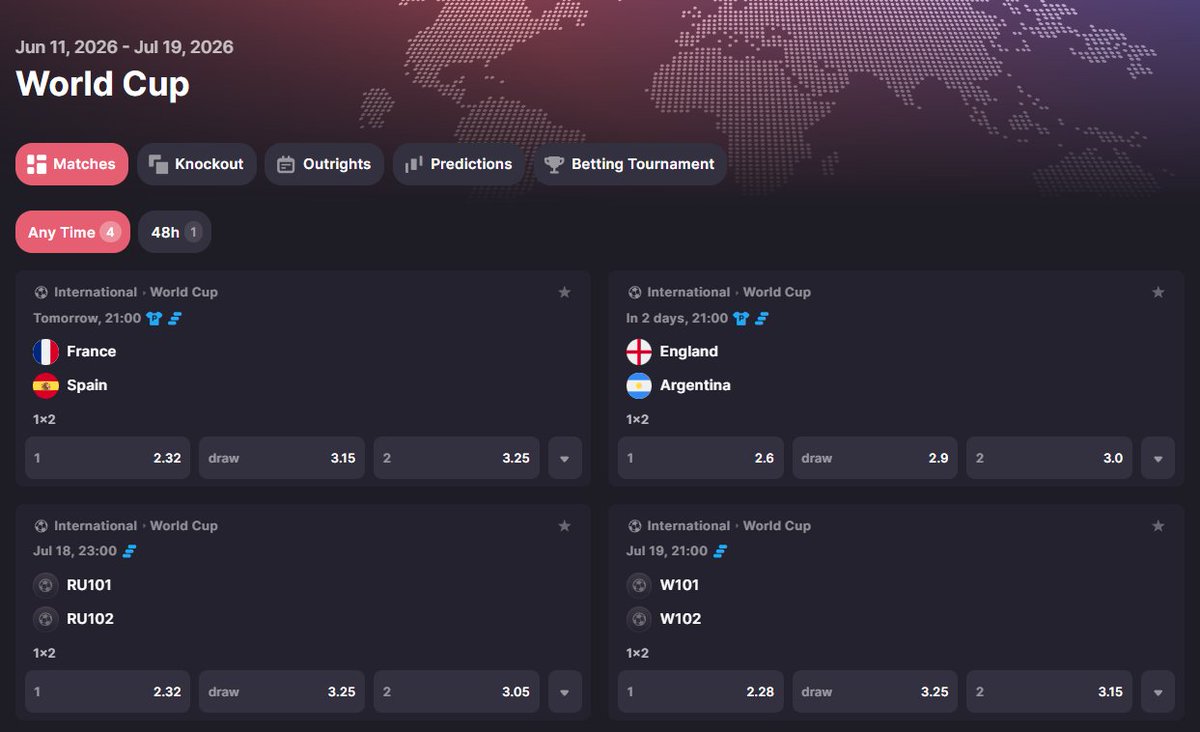Click the jersey icon beside In 2 days, 21:00
The height and width of the screenshot is (732, 1200).
[x=741, y=318]
